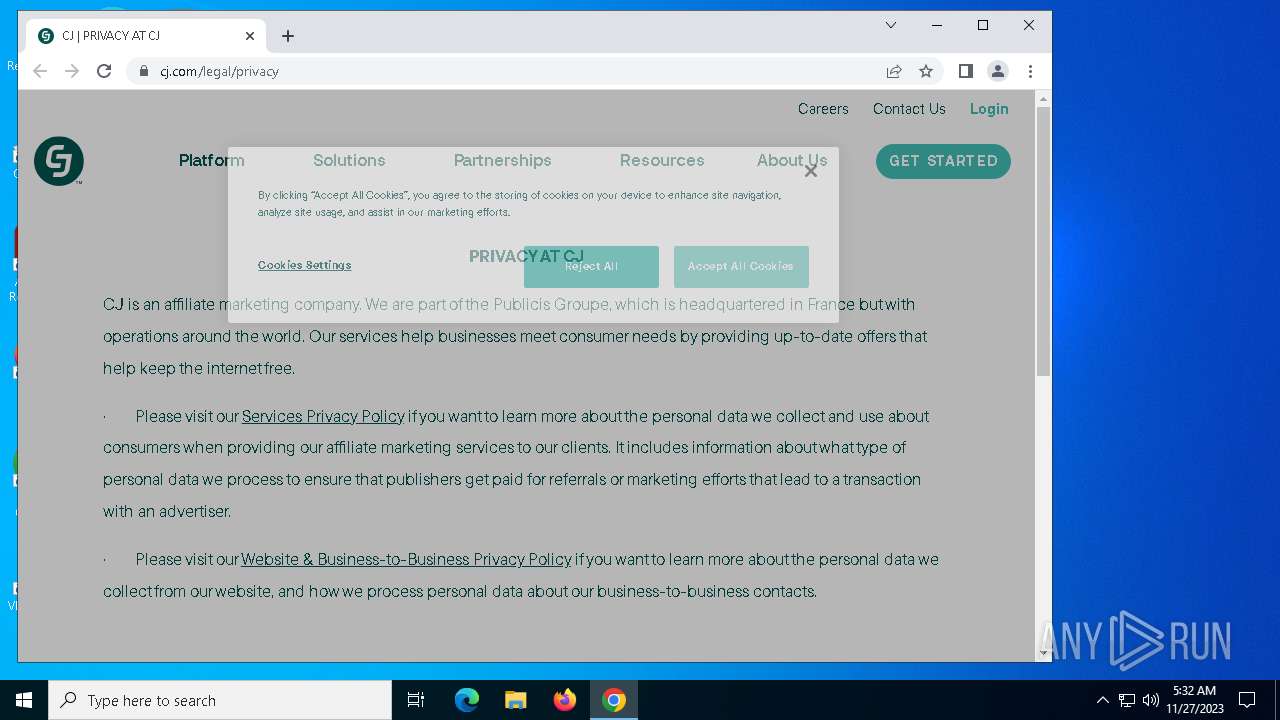
Task: Open the Solutions navigation menu
Action: coord(349,160)
